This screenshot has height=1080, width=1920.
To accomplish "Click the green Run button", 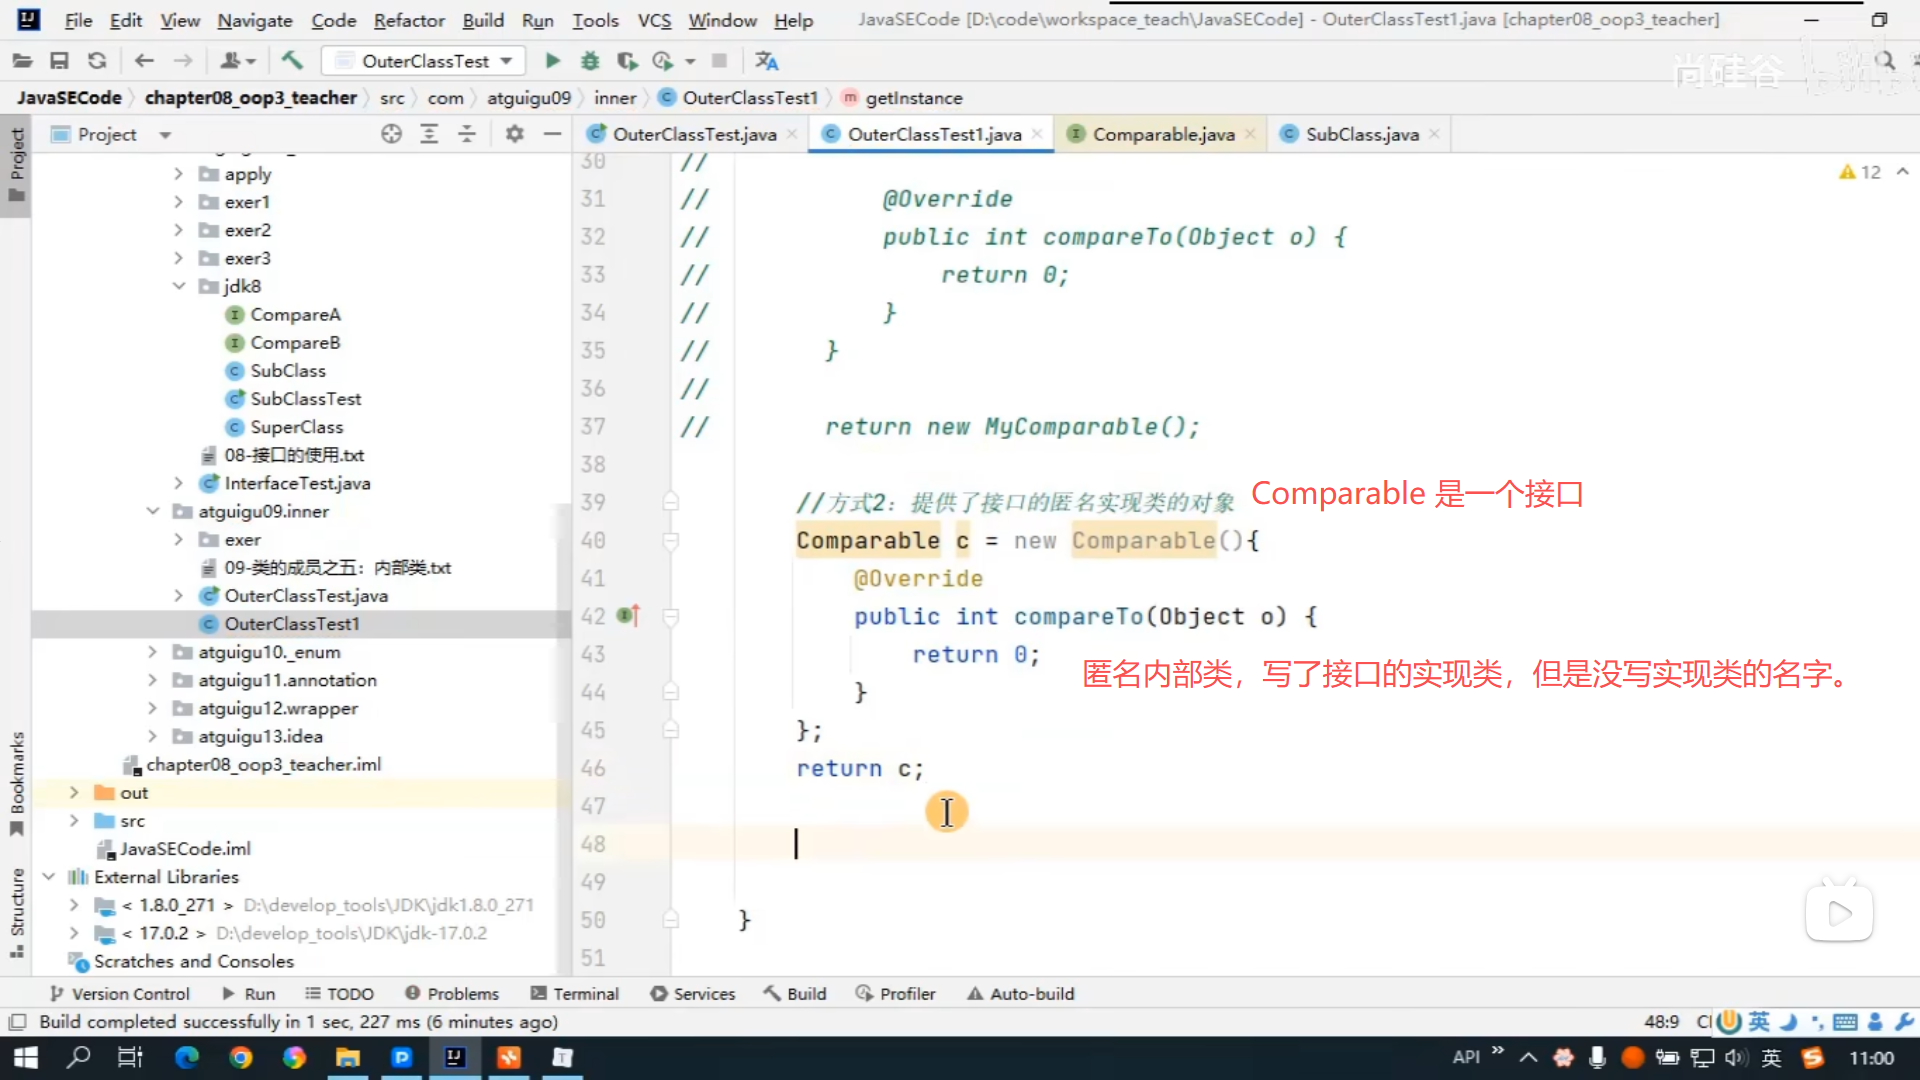I will click(x=552, y=61).
